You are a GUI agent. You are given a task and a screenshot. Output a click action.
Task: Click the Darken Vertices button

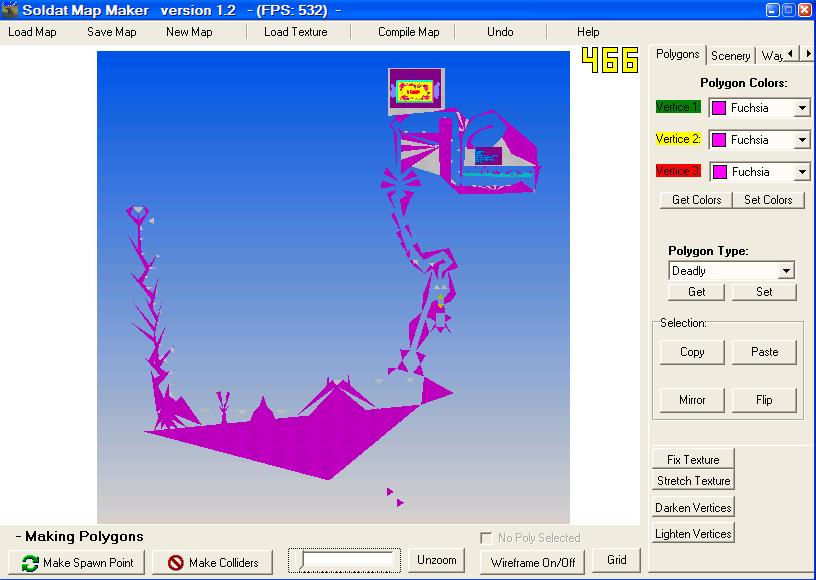[x=693, y=508]
